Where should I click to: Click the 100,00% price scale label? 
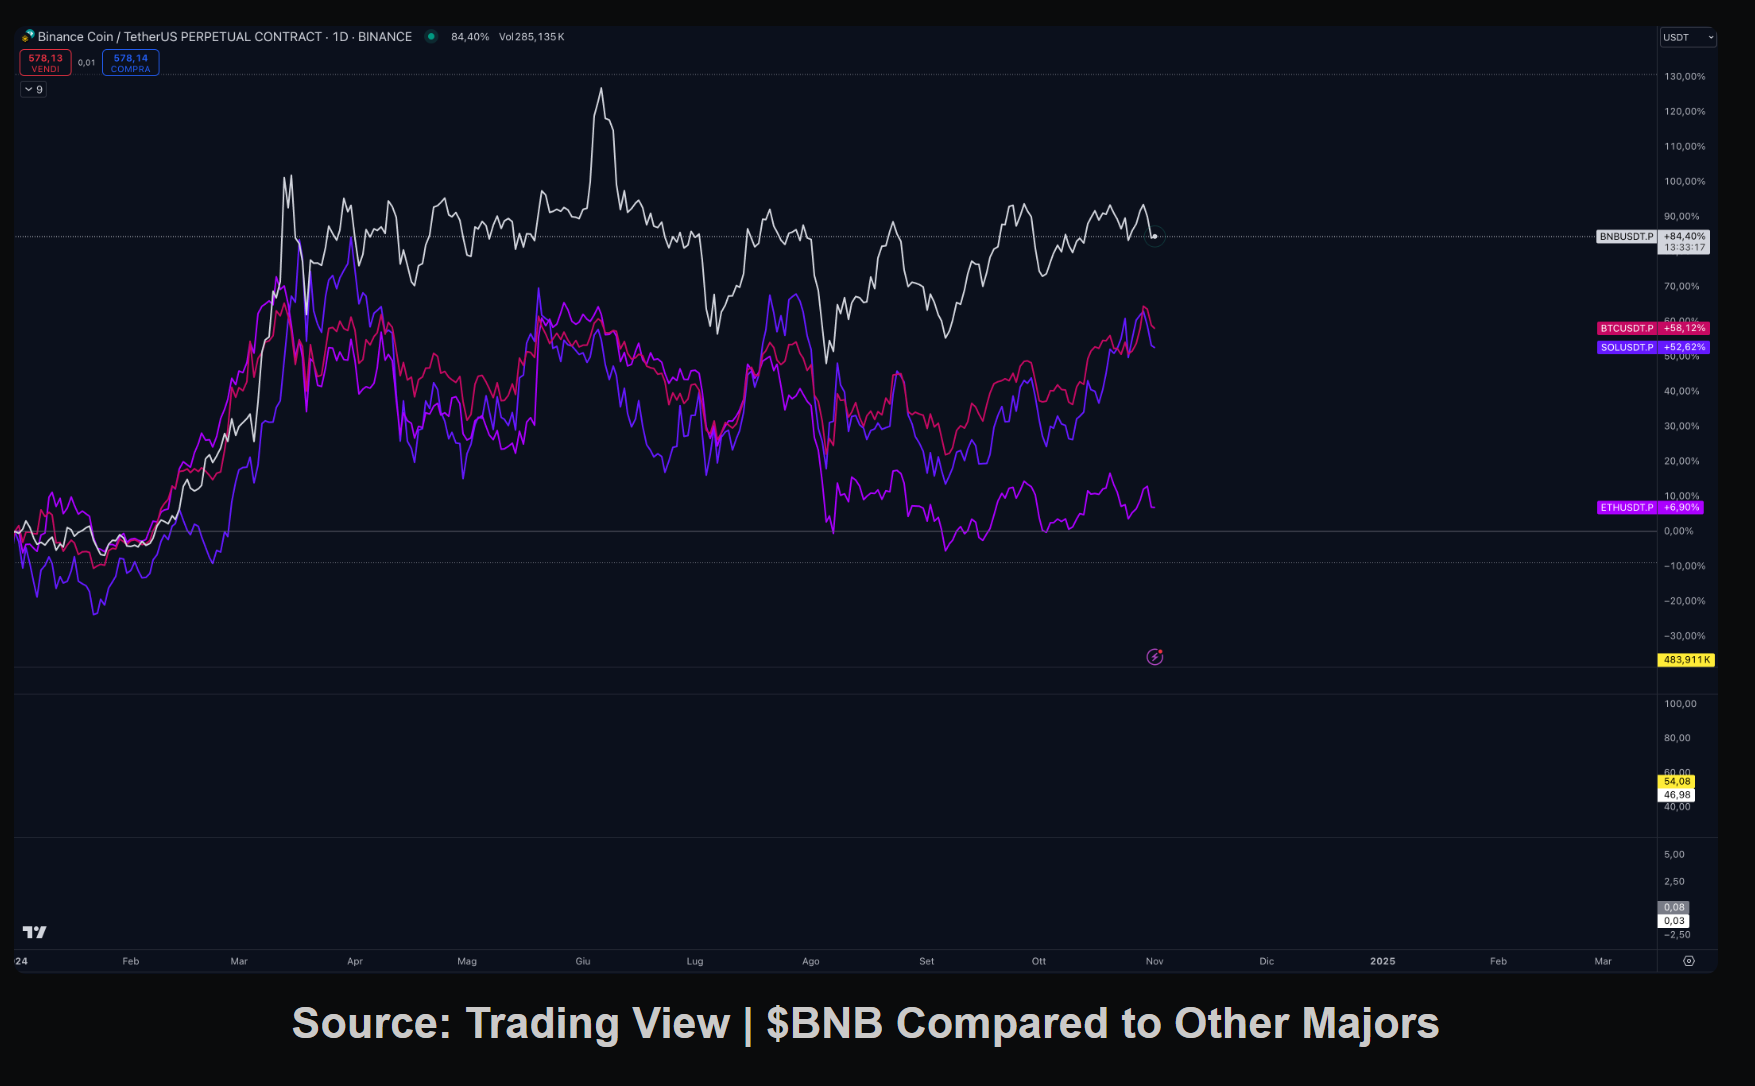1685,182
